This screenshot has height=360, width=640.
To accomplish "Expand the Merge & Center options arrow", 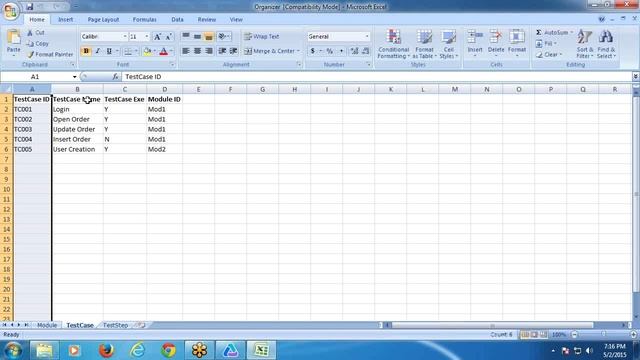I will pyautogui.click(x=298, y=51).
